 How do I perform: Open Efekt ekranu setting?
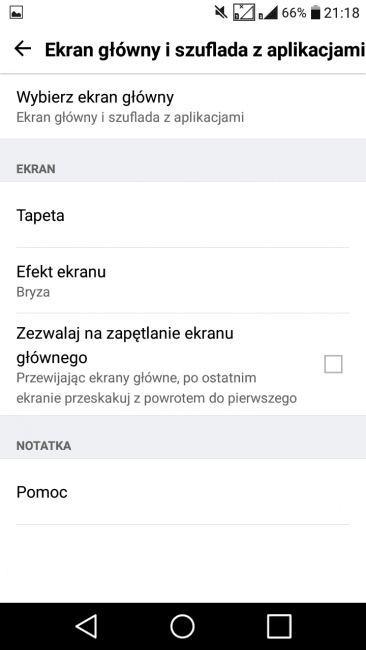[183, 281]
